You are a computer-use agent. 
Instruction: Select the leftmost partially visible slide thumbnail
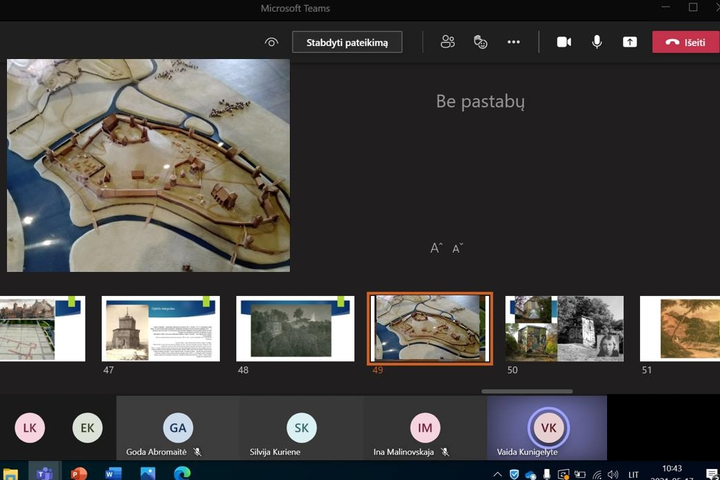pos(42,328)
